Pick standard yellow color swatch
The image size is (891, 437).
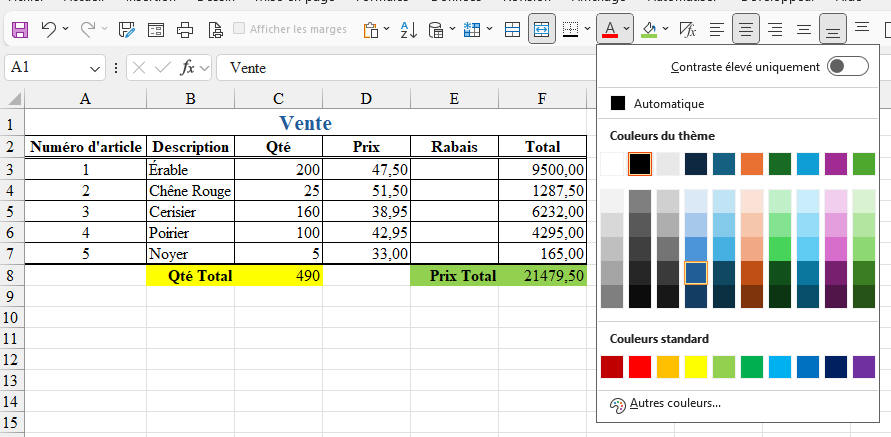(x=696, y=367)
